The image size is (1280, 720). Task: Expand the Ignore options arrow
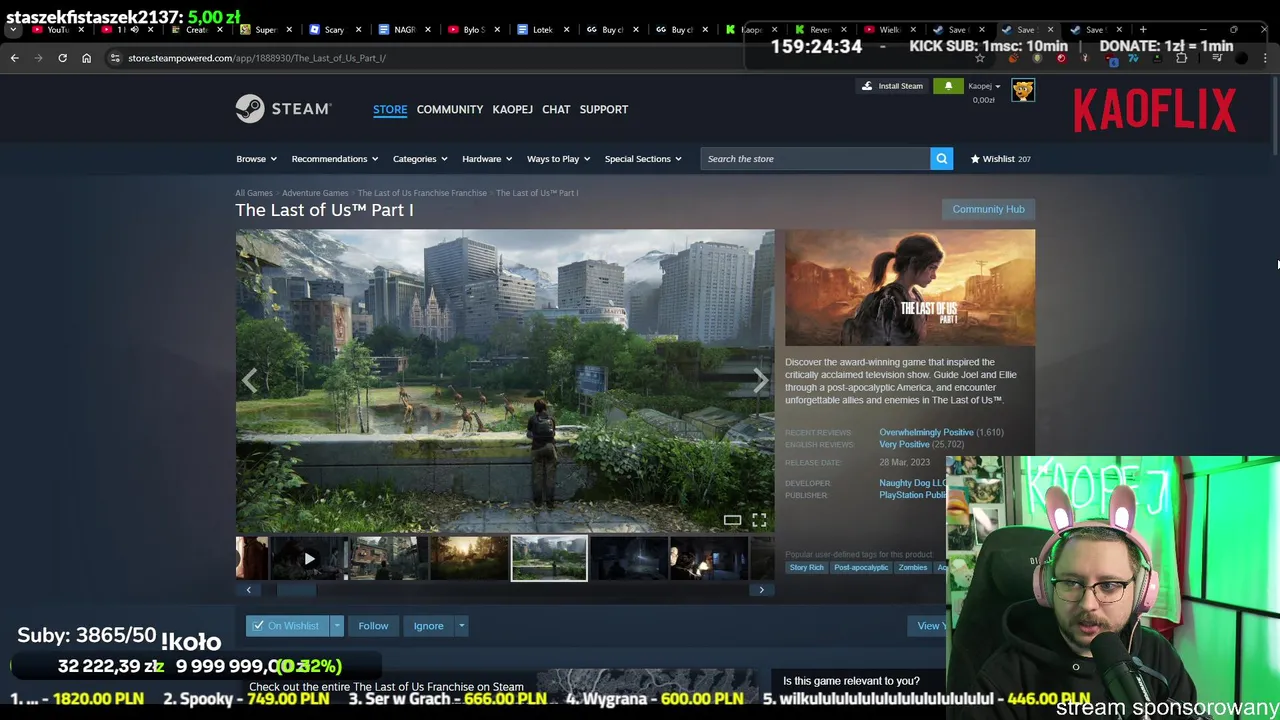(x=461, y=626)
